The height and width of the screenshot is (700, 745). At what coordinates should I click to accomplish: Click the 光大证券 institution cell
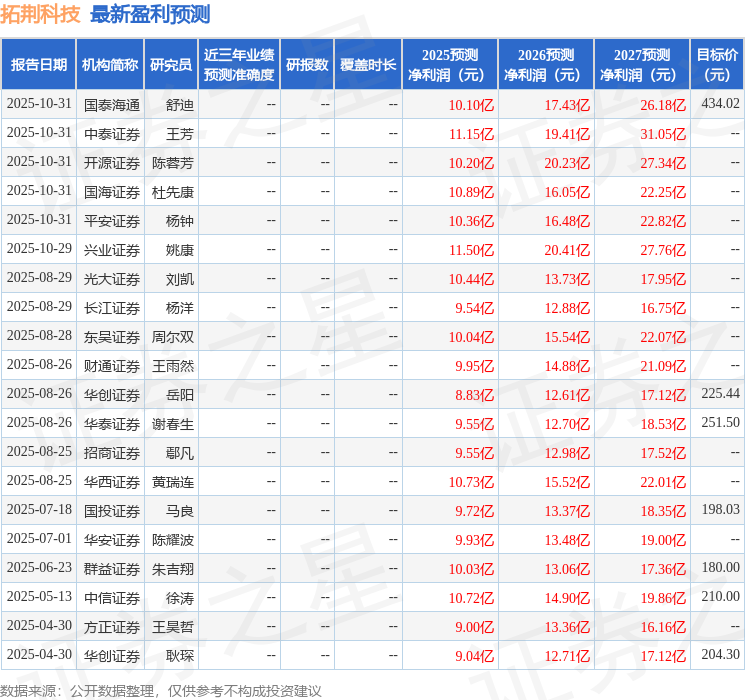point(112,279)
